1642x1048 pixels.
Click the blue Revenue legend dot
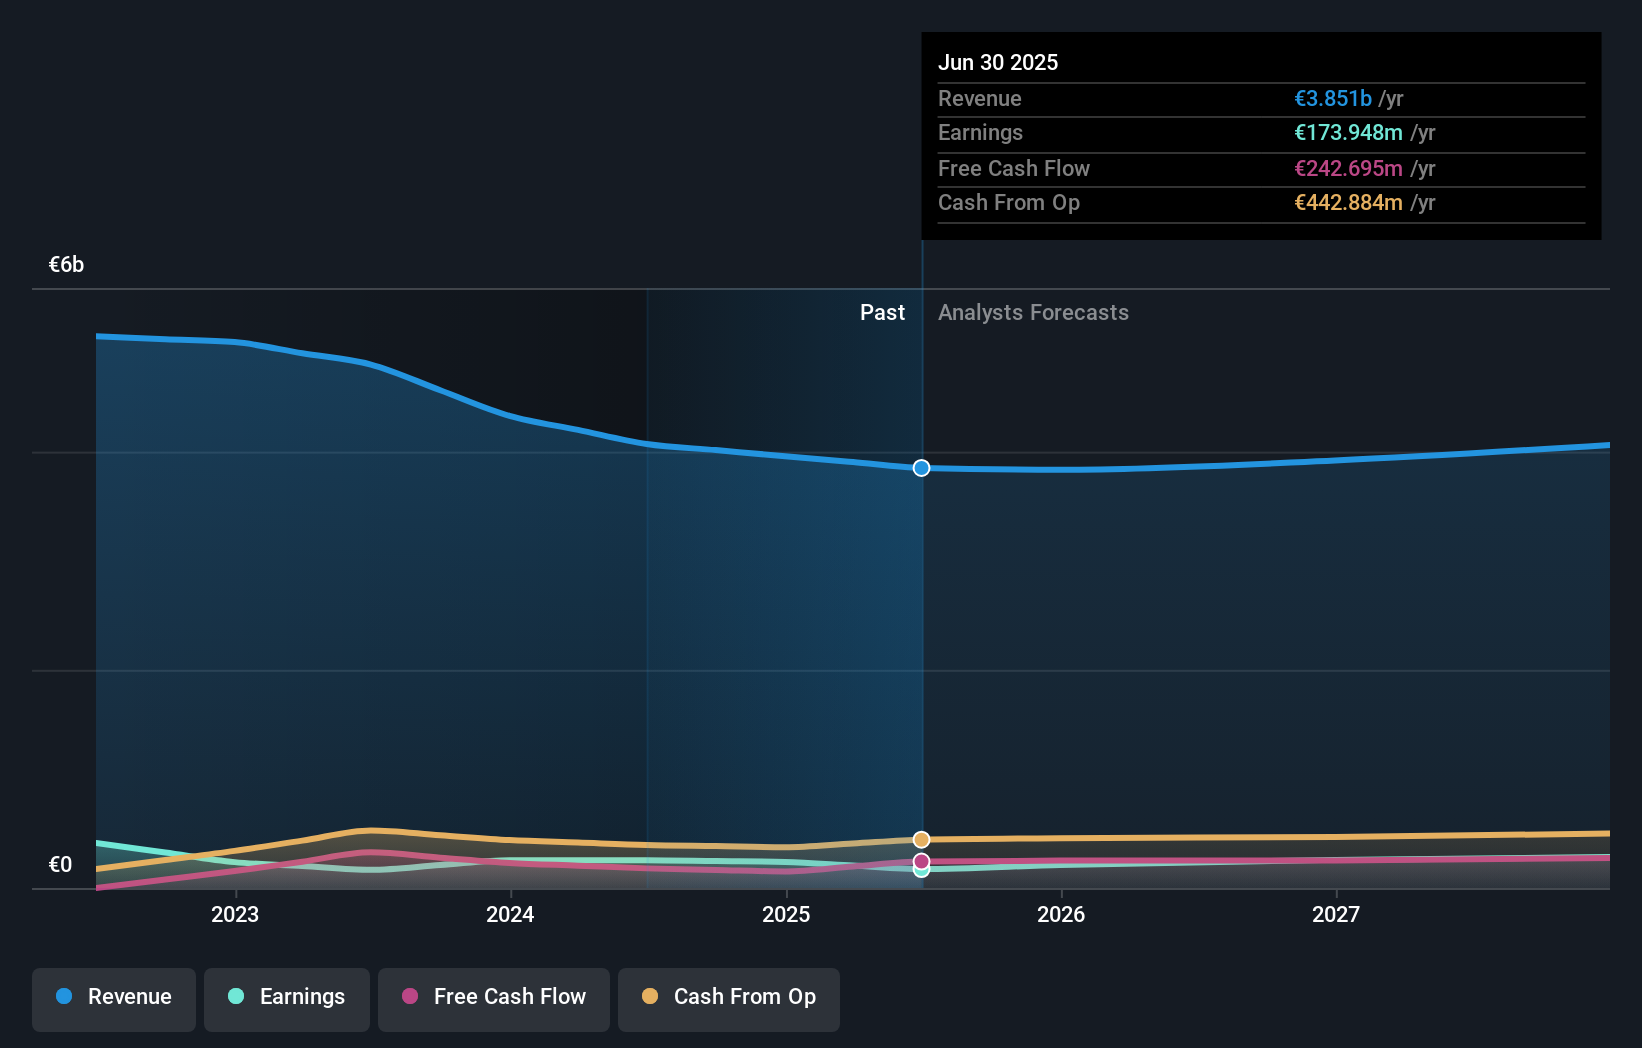tap(62, 997)
